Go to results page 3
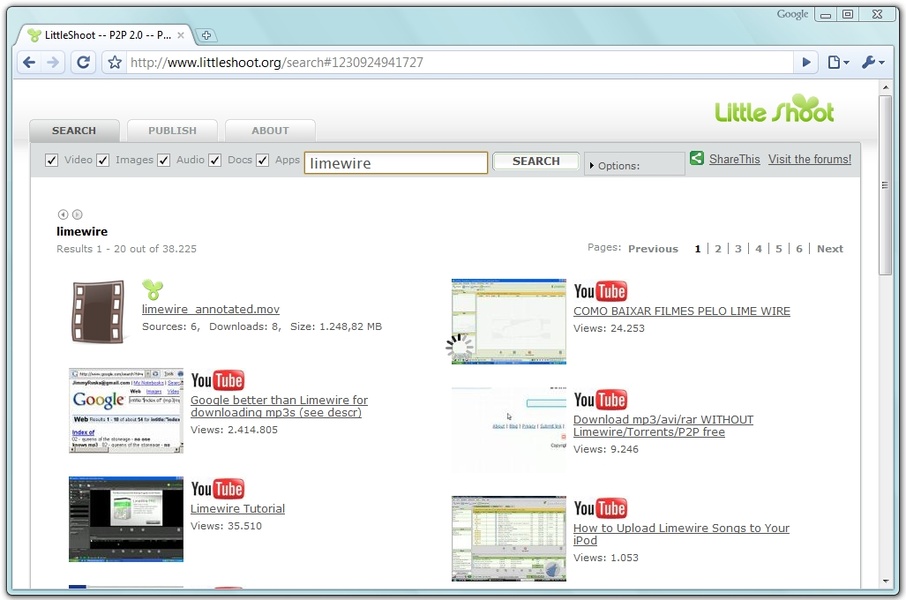The height and width of the screenshot is (600, 906). pyautogui.click(x=738, y=249)
